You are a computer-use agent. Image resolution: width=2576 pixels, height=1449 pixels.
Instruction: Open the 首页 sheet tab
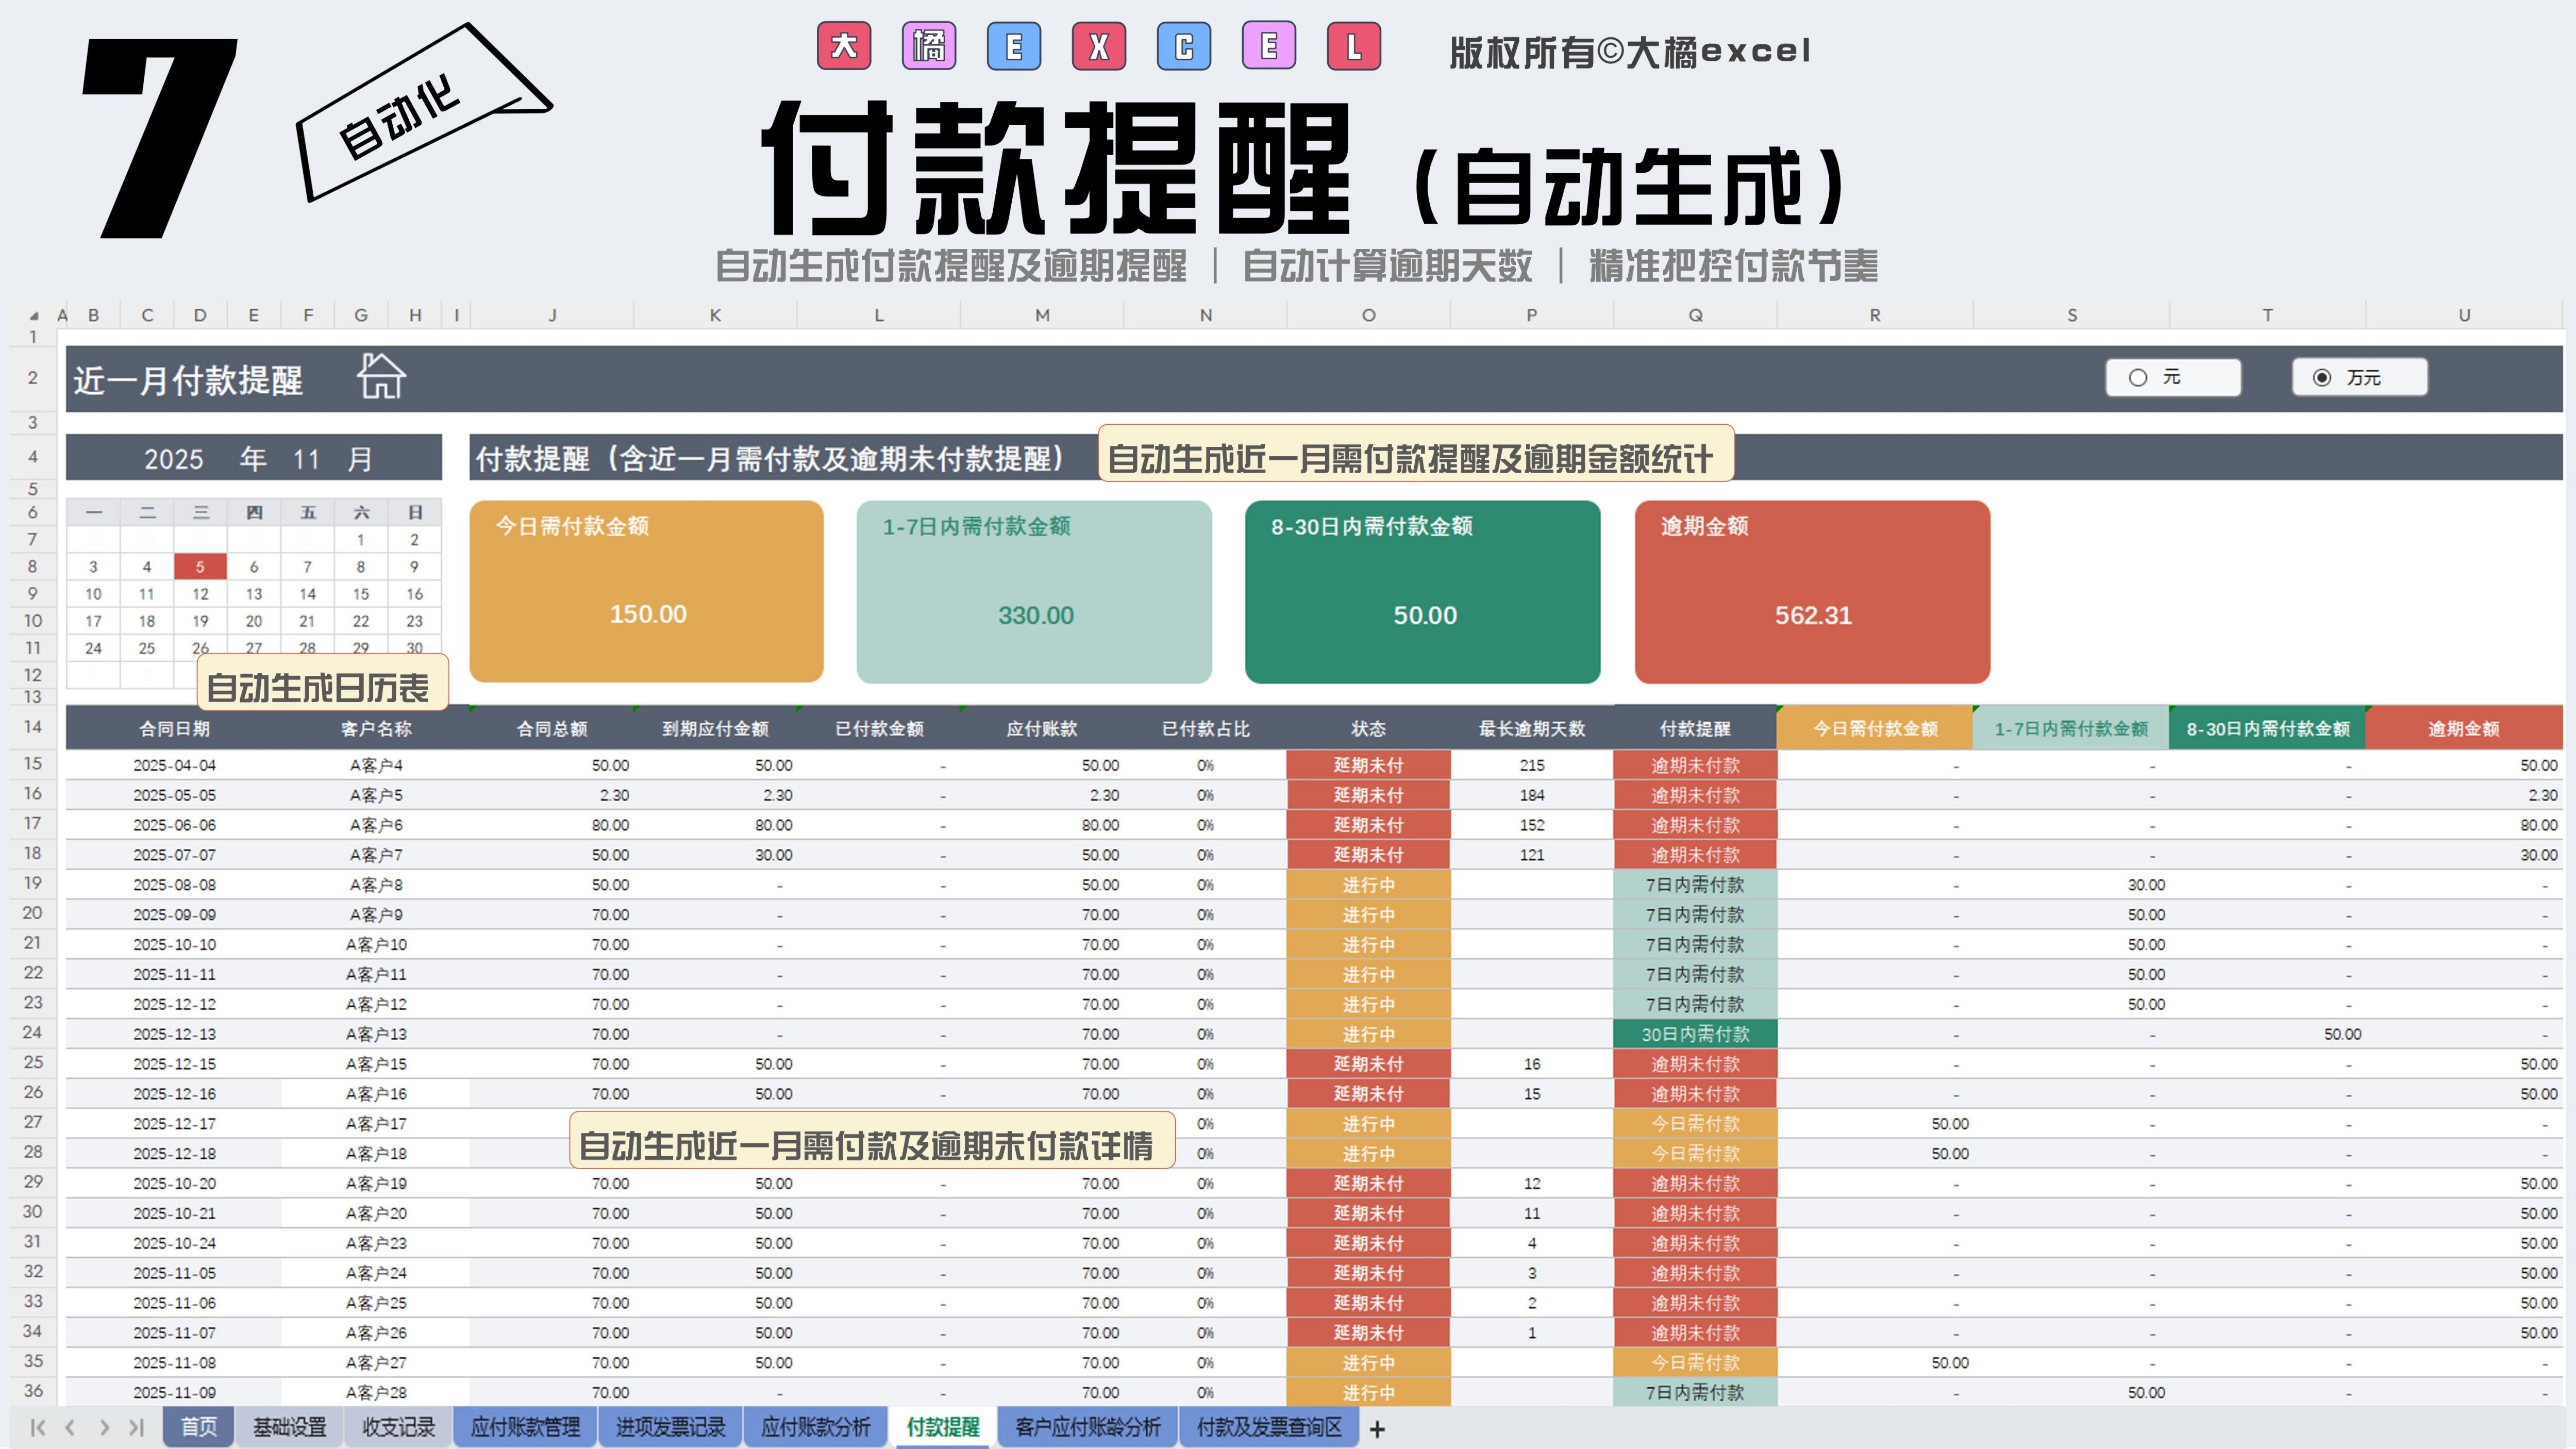[x=198, y=1427]
